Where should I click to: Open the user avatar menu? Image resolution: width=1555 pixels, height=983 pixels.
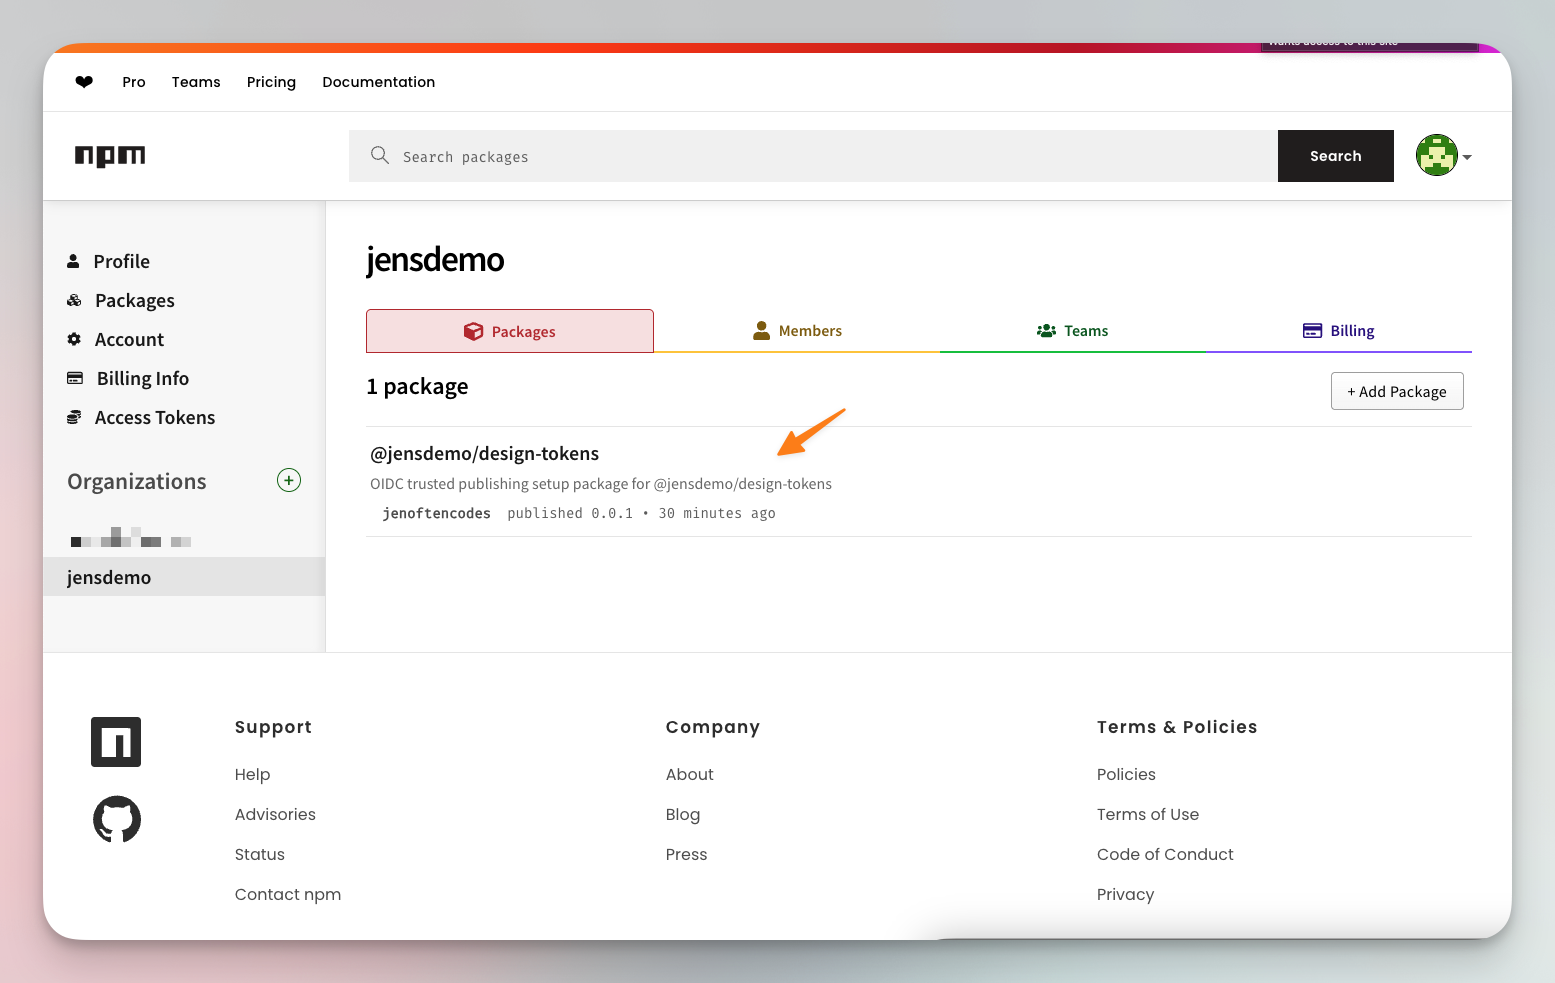(1437, 155)
